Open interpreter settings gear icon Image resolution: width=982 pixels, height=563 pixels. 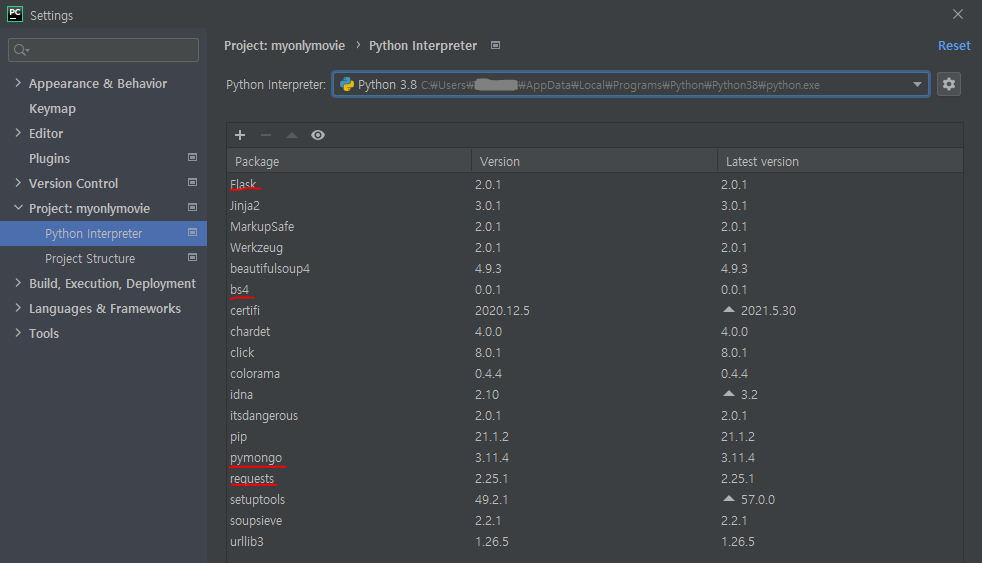949,84
